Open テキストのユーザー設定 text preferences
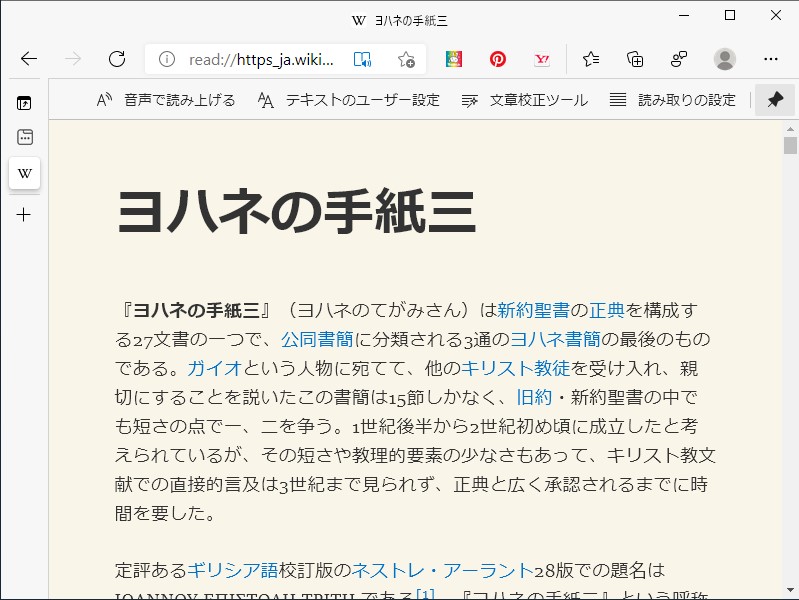The height and width of the screenshot is (600, 799). point(349,100)
